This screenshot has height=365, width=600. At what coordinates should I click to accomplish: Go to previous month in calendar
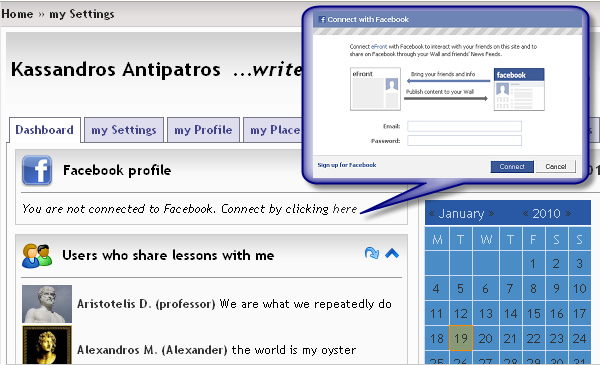click(432, 213)
